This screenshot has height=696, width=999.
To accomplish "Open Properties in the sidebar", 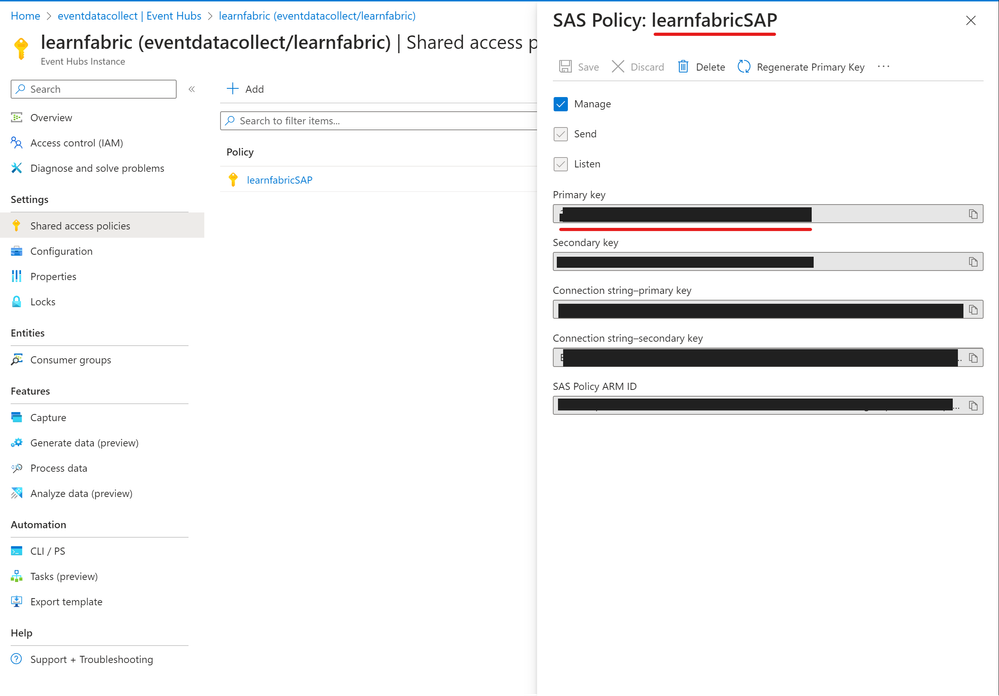I will [x=53, y=276].
